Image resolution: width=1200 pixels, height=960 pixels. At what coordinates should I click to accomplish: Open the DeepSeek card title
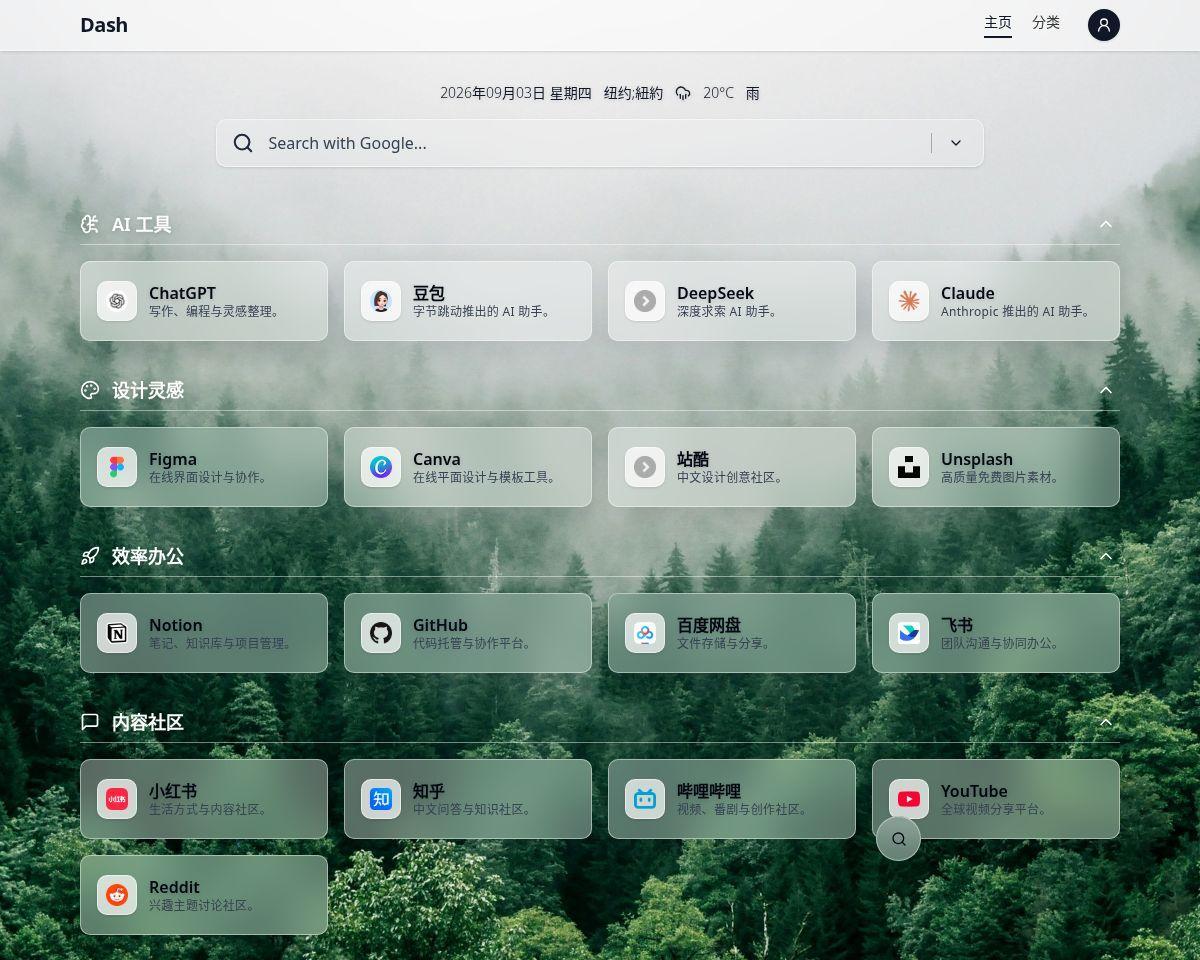(x=715, y=293)
